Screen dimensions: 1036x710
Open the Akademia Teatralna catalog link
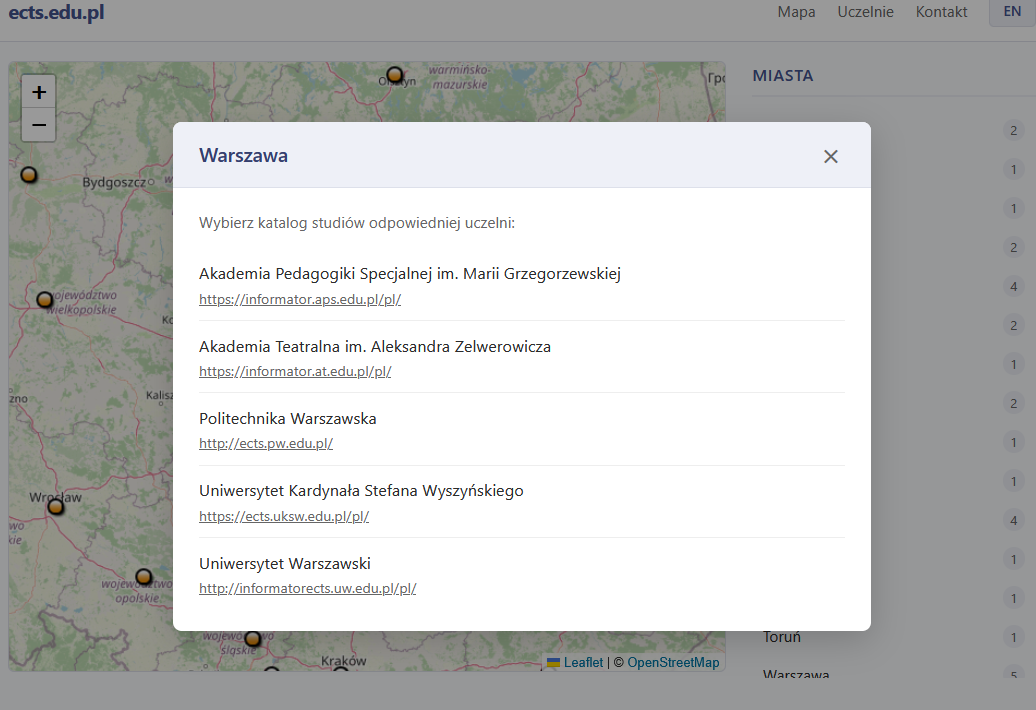pos(294,370)
